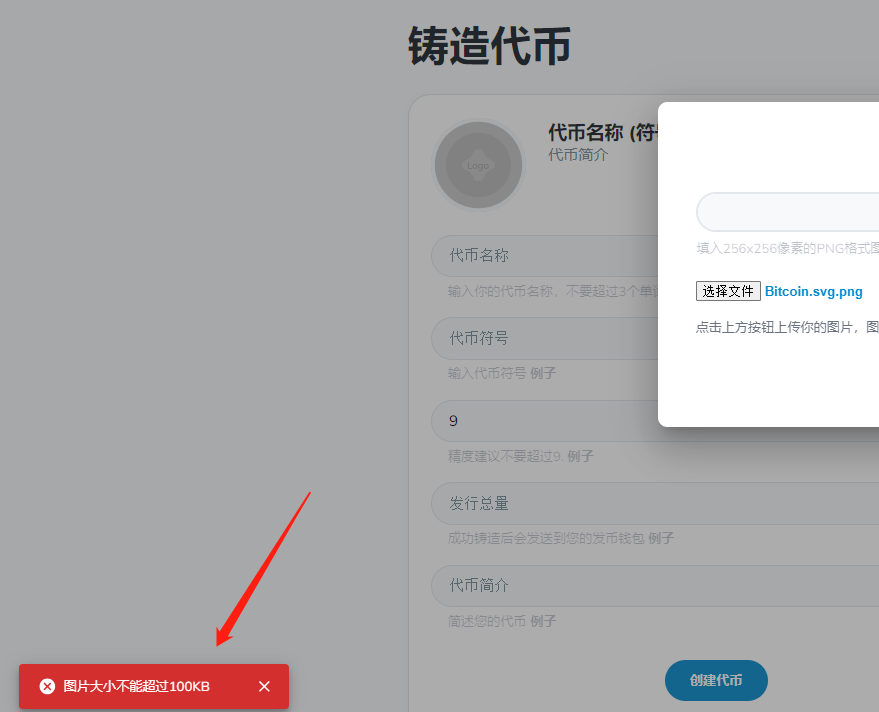
Task: Open the 例子 link under precision hint
Action: pyautogui.click(x=580, y=456)
